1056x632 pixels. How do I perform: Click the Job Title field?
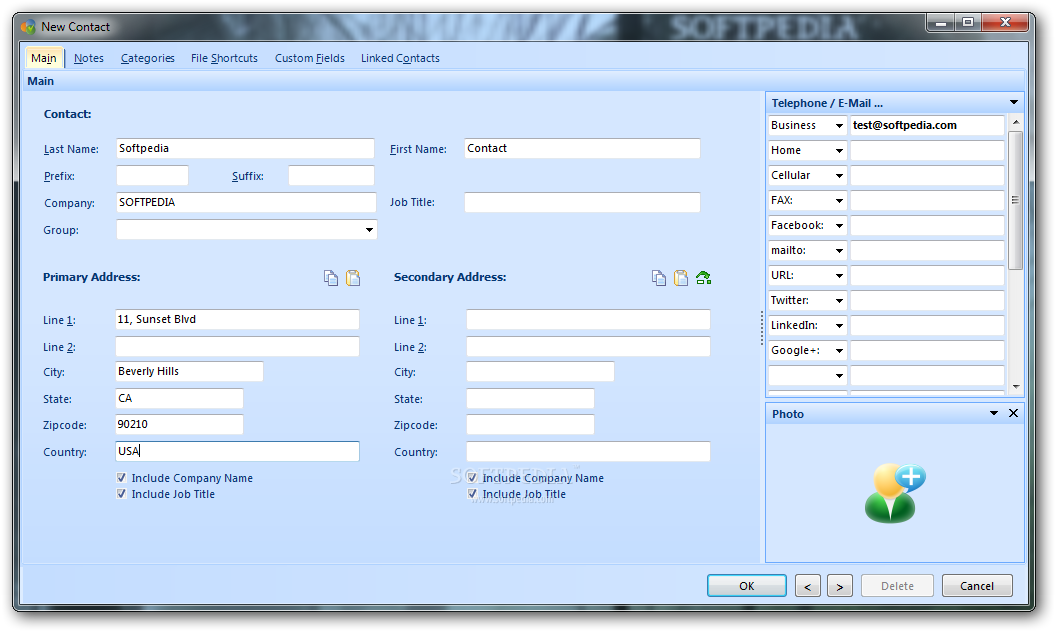click(x=582, y=202)
